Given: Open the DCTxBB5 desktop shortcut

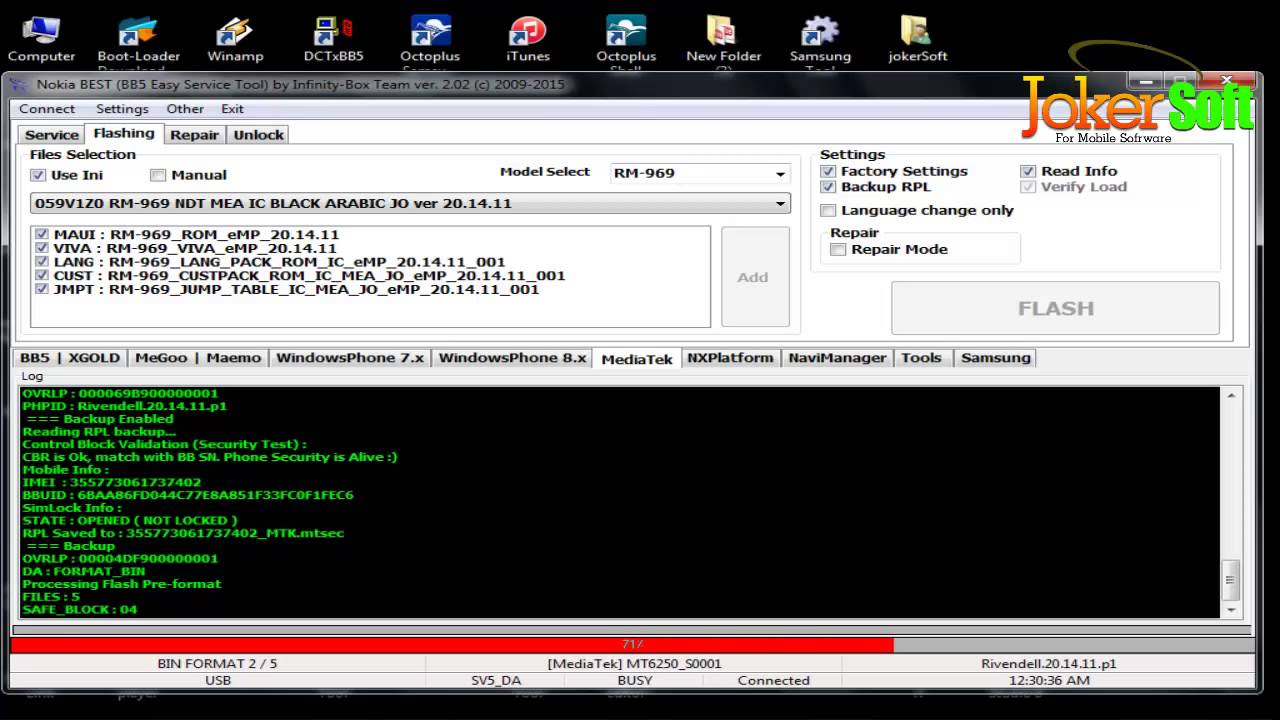Looking at the screenshot, I should 333,38.
